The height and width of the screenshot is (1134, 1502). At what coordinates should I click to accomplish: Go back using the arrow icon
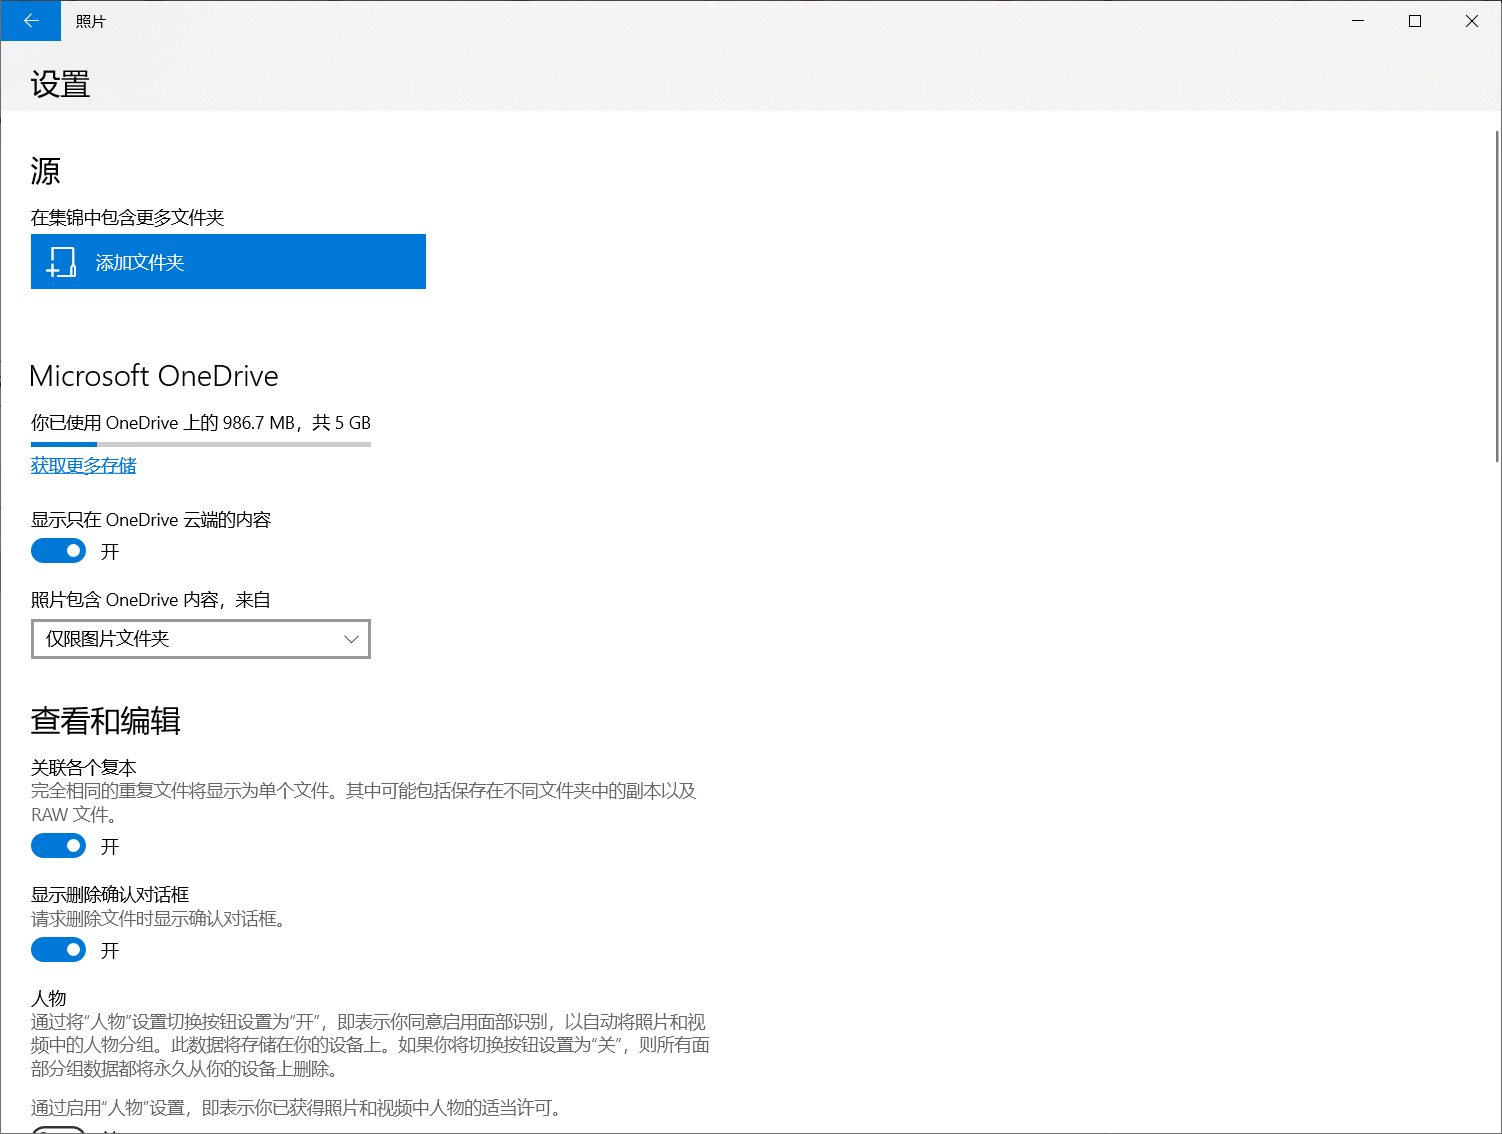[x=31, y=21]
